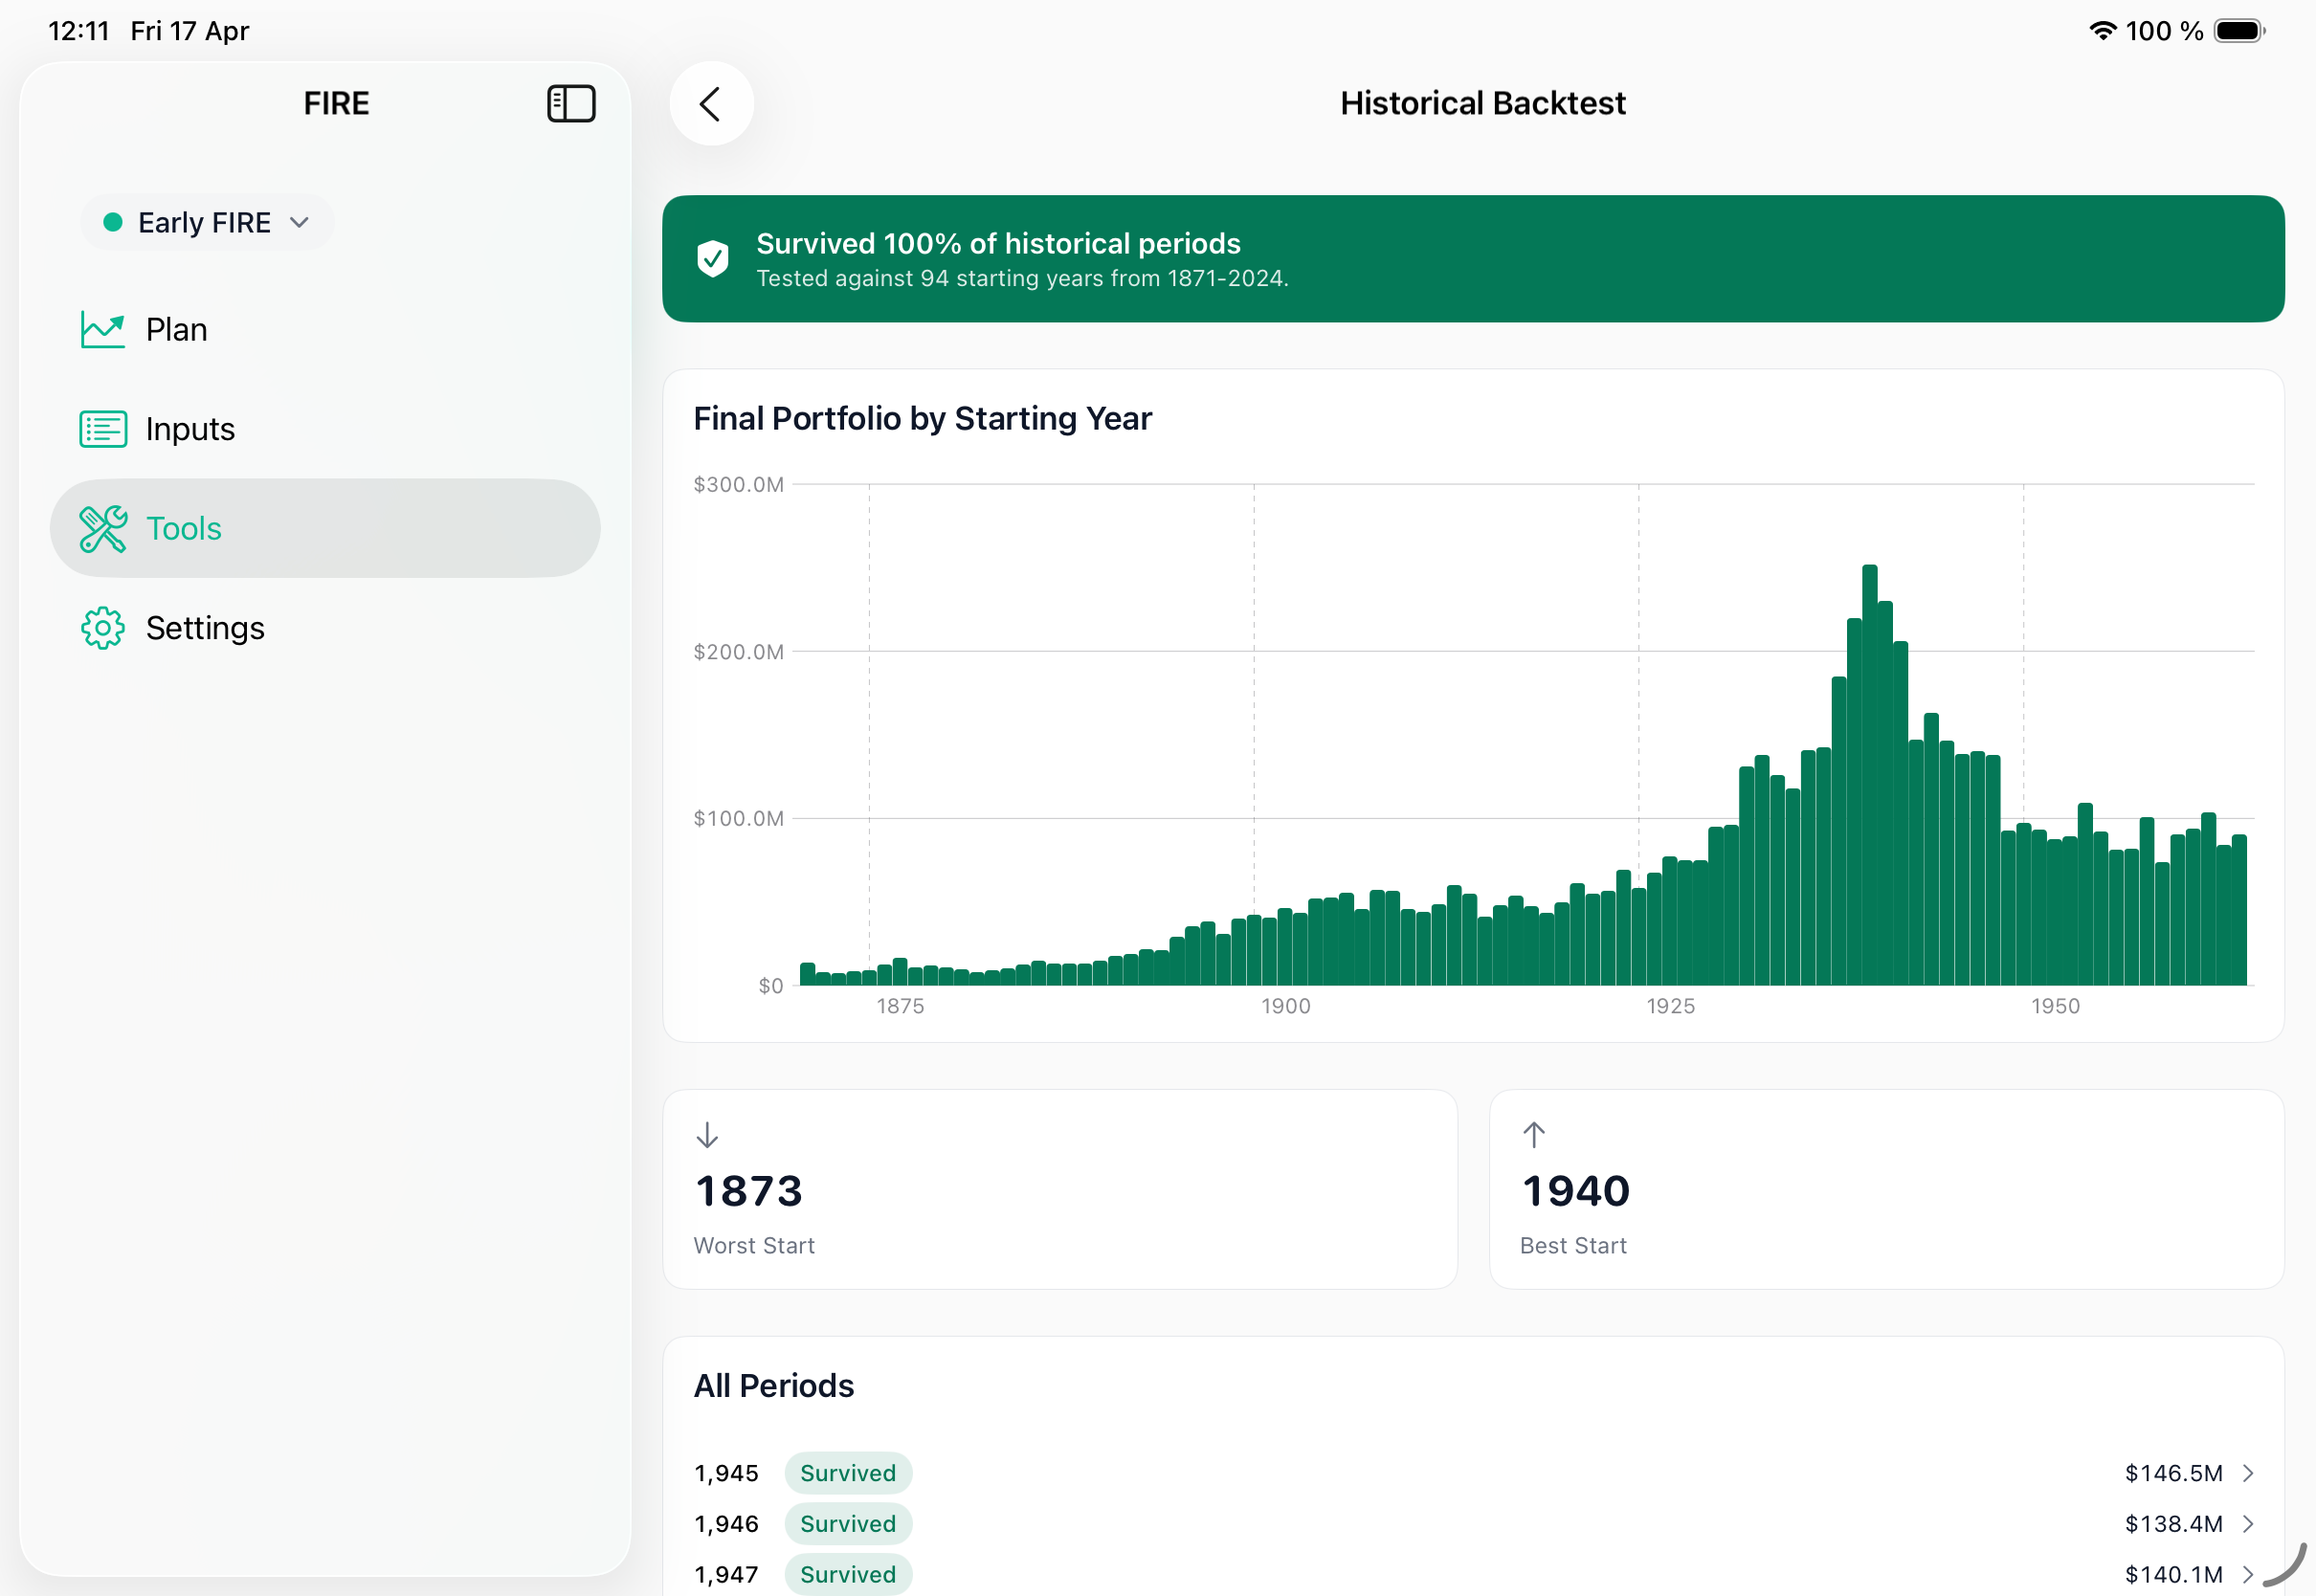Viewport: 2316px width, 1596px height.
Task: Open the Settings section
Action: [x=325, y=628]
